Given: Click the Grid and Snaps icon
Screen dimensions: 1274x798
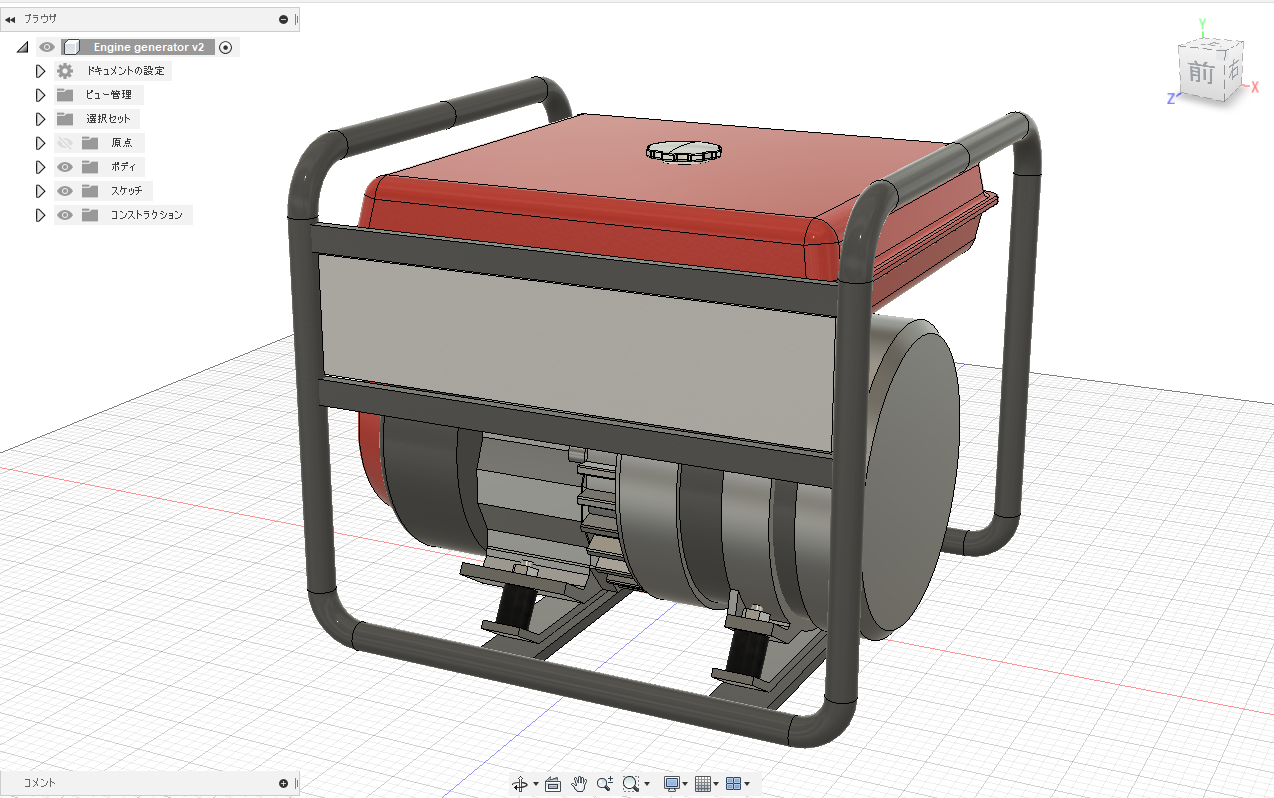Looking at the screenshot, I should [x=702, y=784].
